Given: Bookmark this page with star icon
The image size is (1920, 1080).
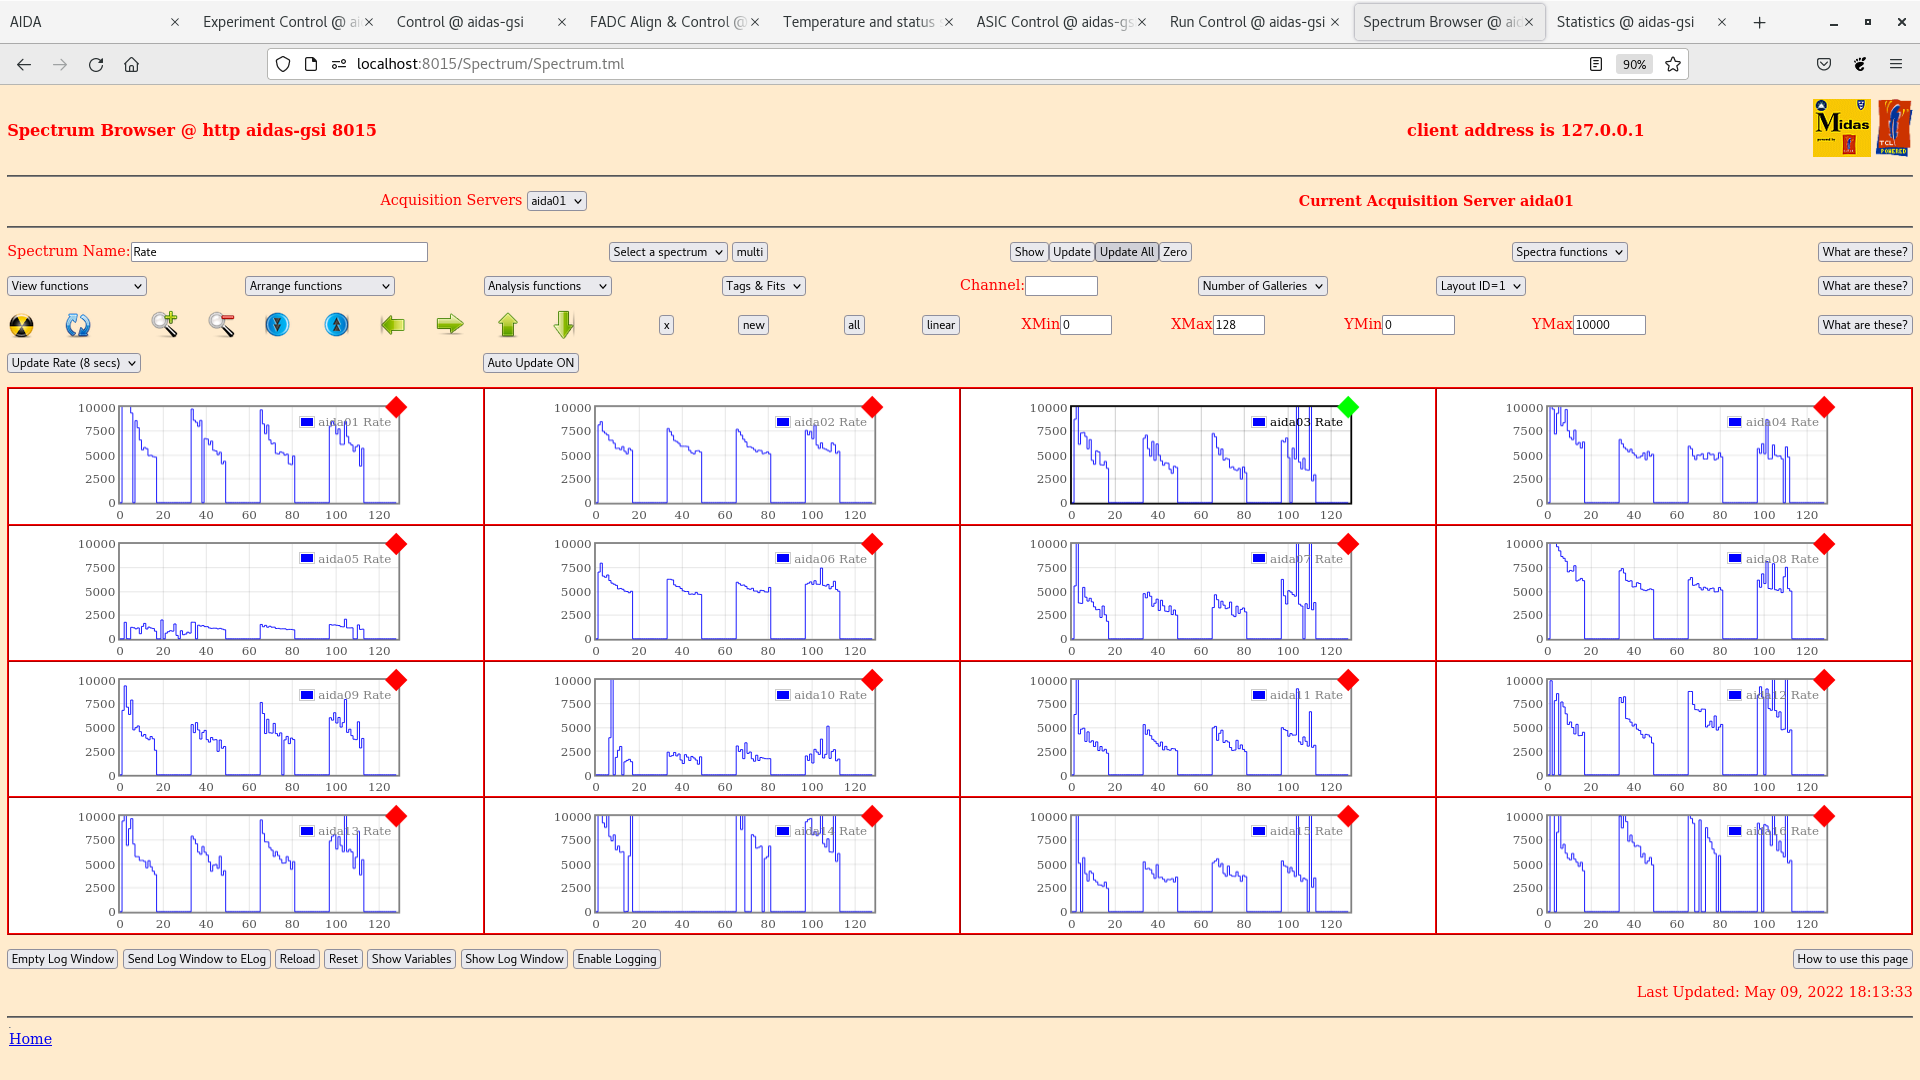Looking at the screenshot, I should pos(1673,64).
